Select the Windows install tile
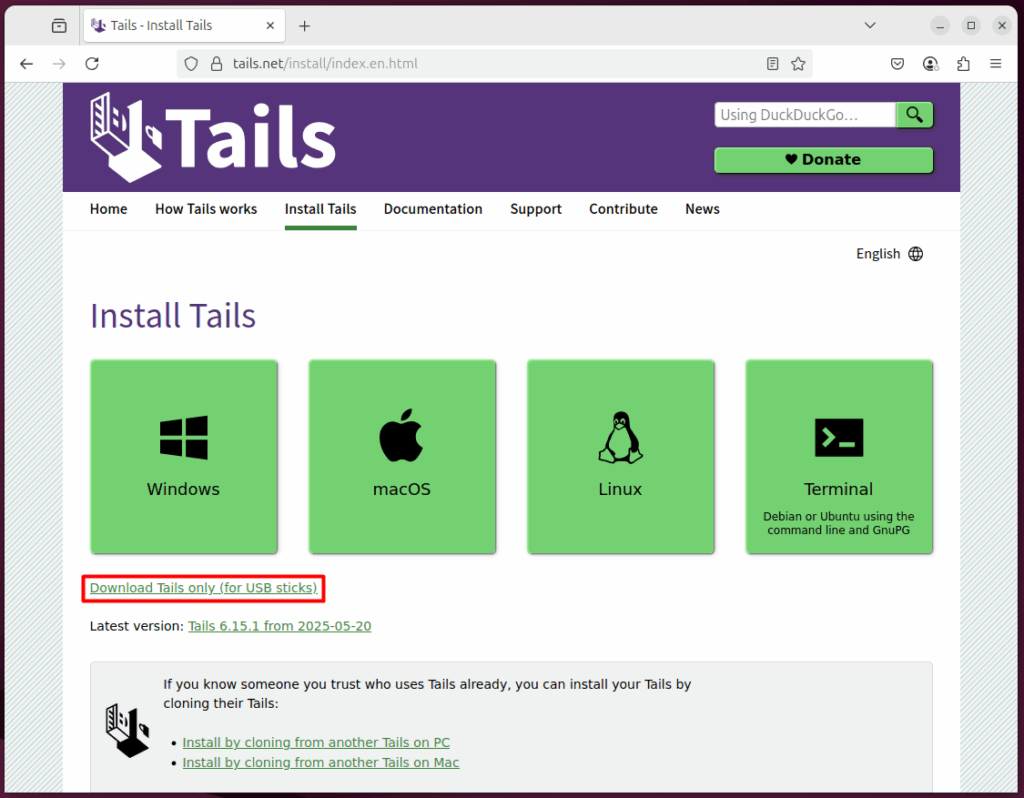The image size is (1024, 798). [184, 456]
